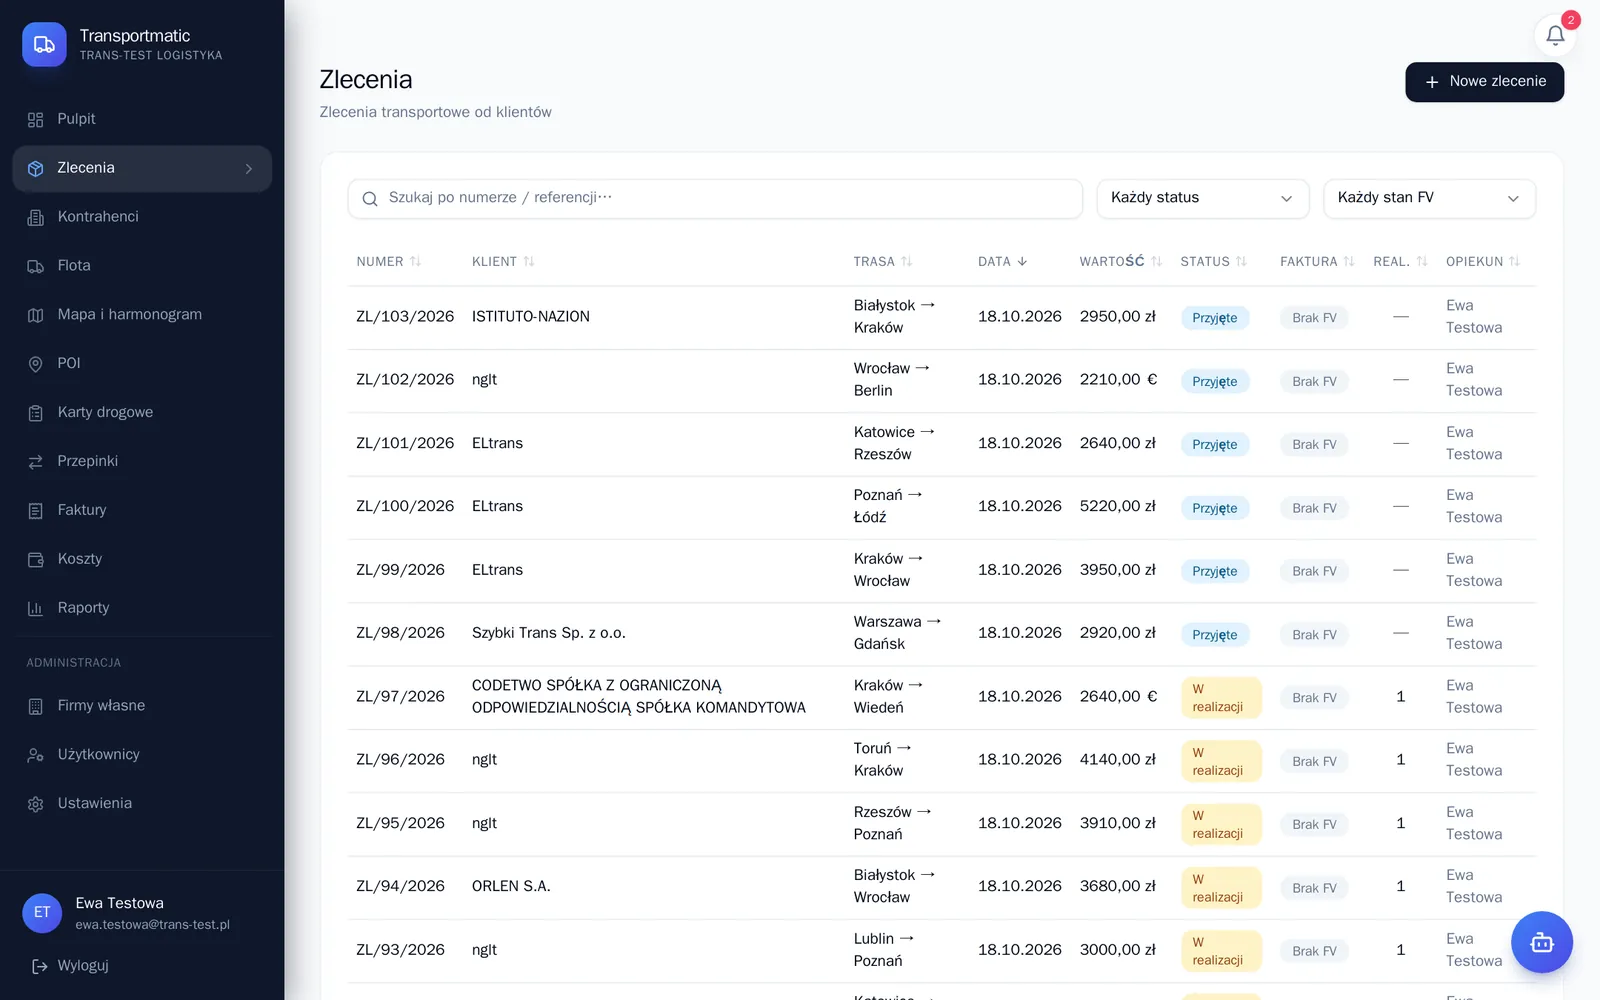Click the Koszty wallet icon

[36, 560]
